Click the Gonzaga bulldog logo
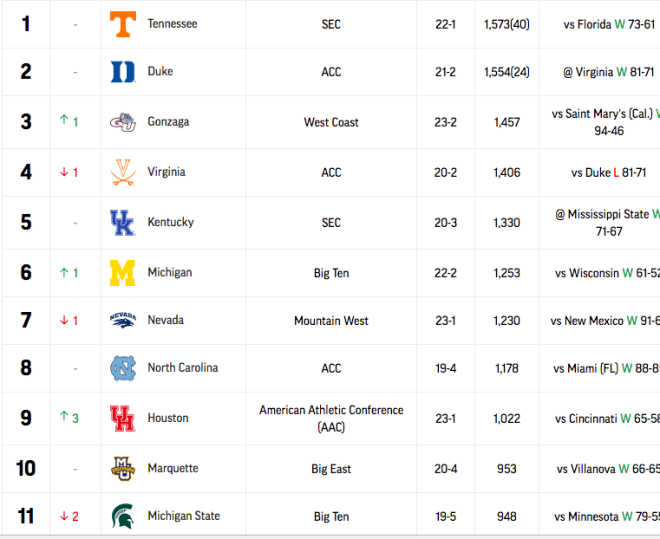 tap(123, 122)
